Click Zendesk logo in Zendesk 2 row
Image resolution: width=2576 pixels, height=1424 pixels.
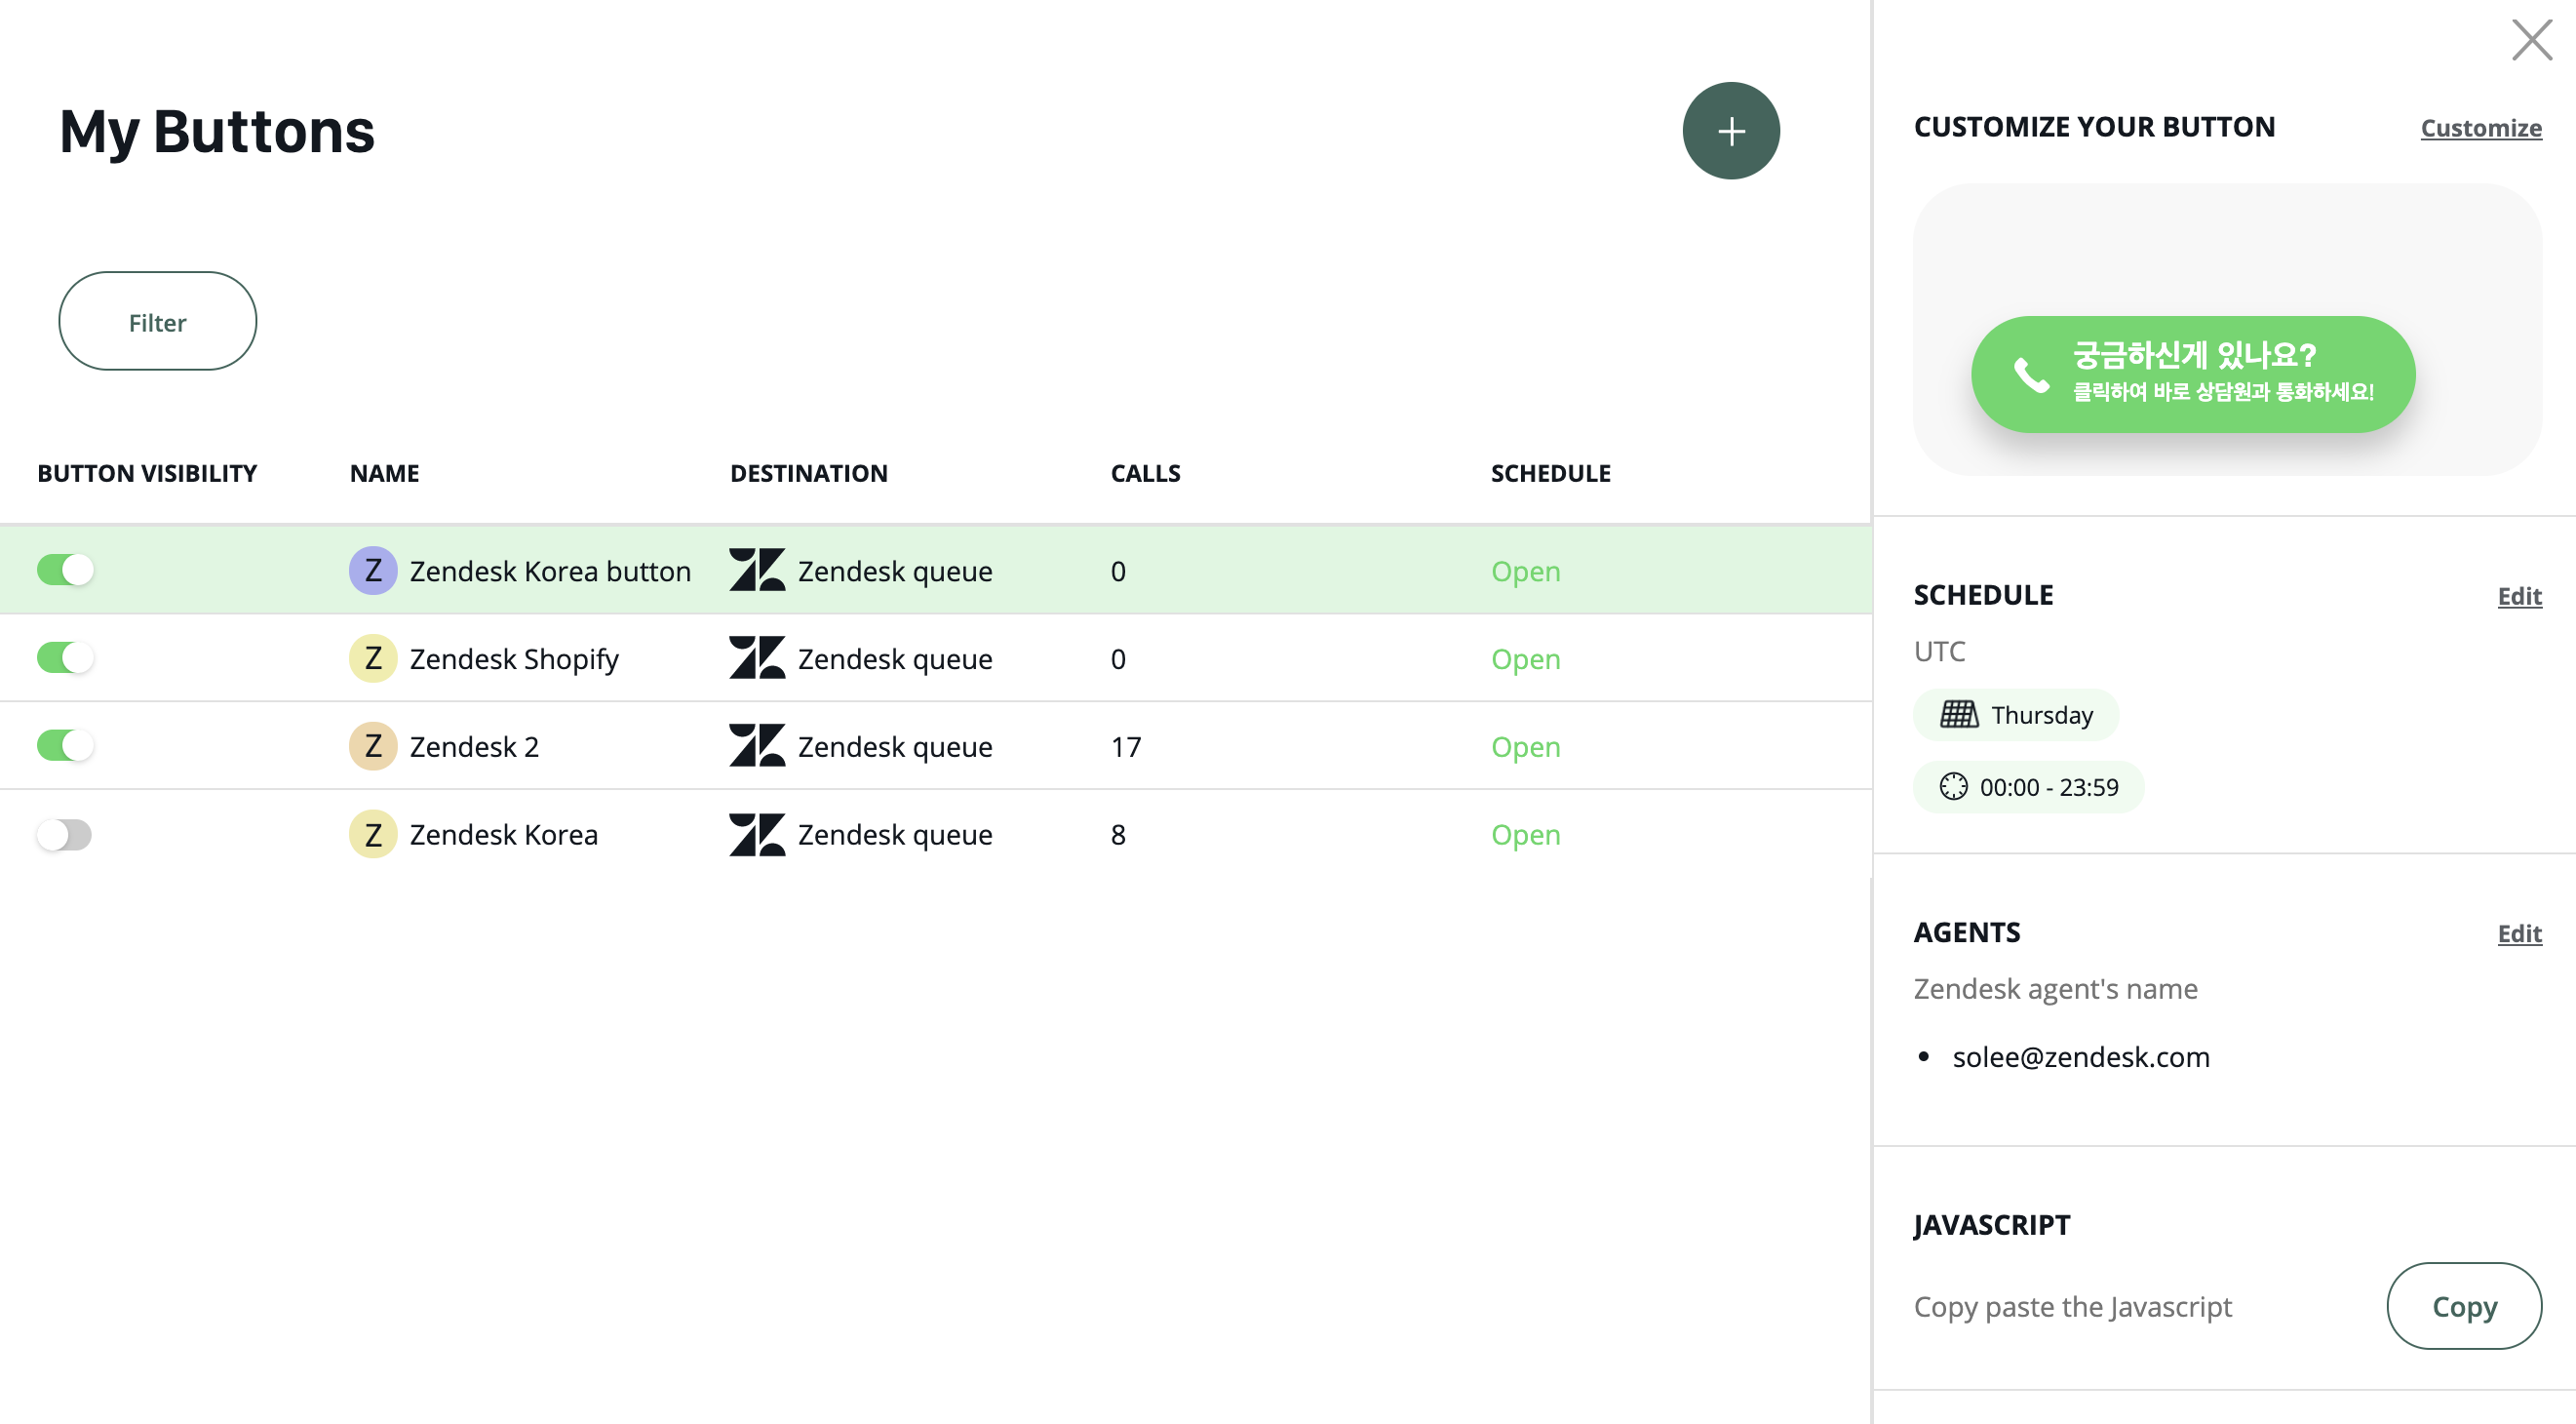coord(757,746)
